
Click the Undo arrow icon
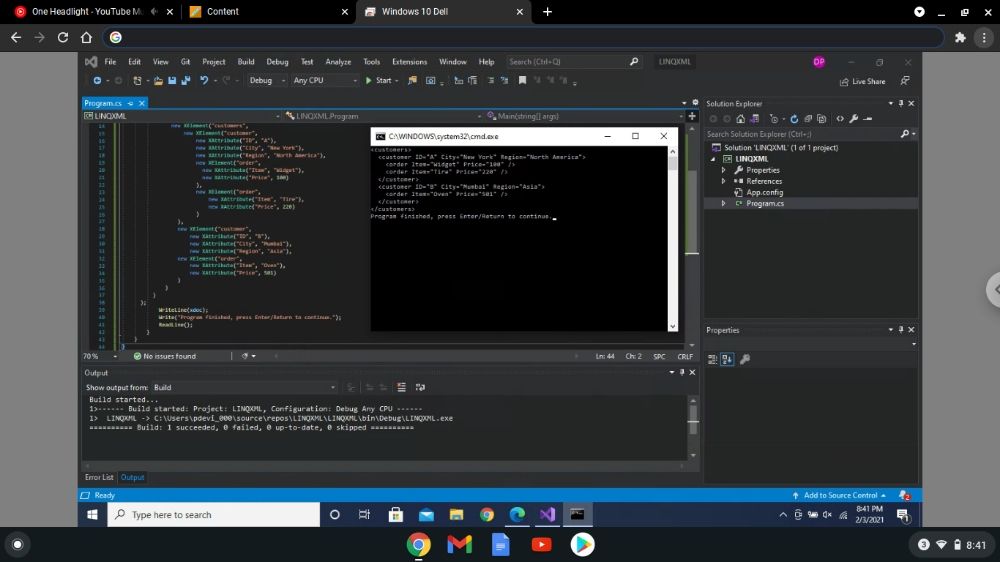[x=203, y=80]
